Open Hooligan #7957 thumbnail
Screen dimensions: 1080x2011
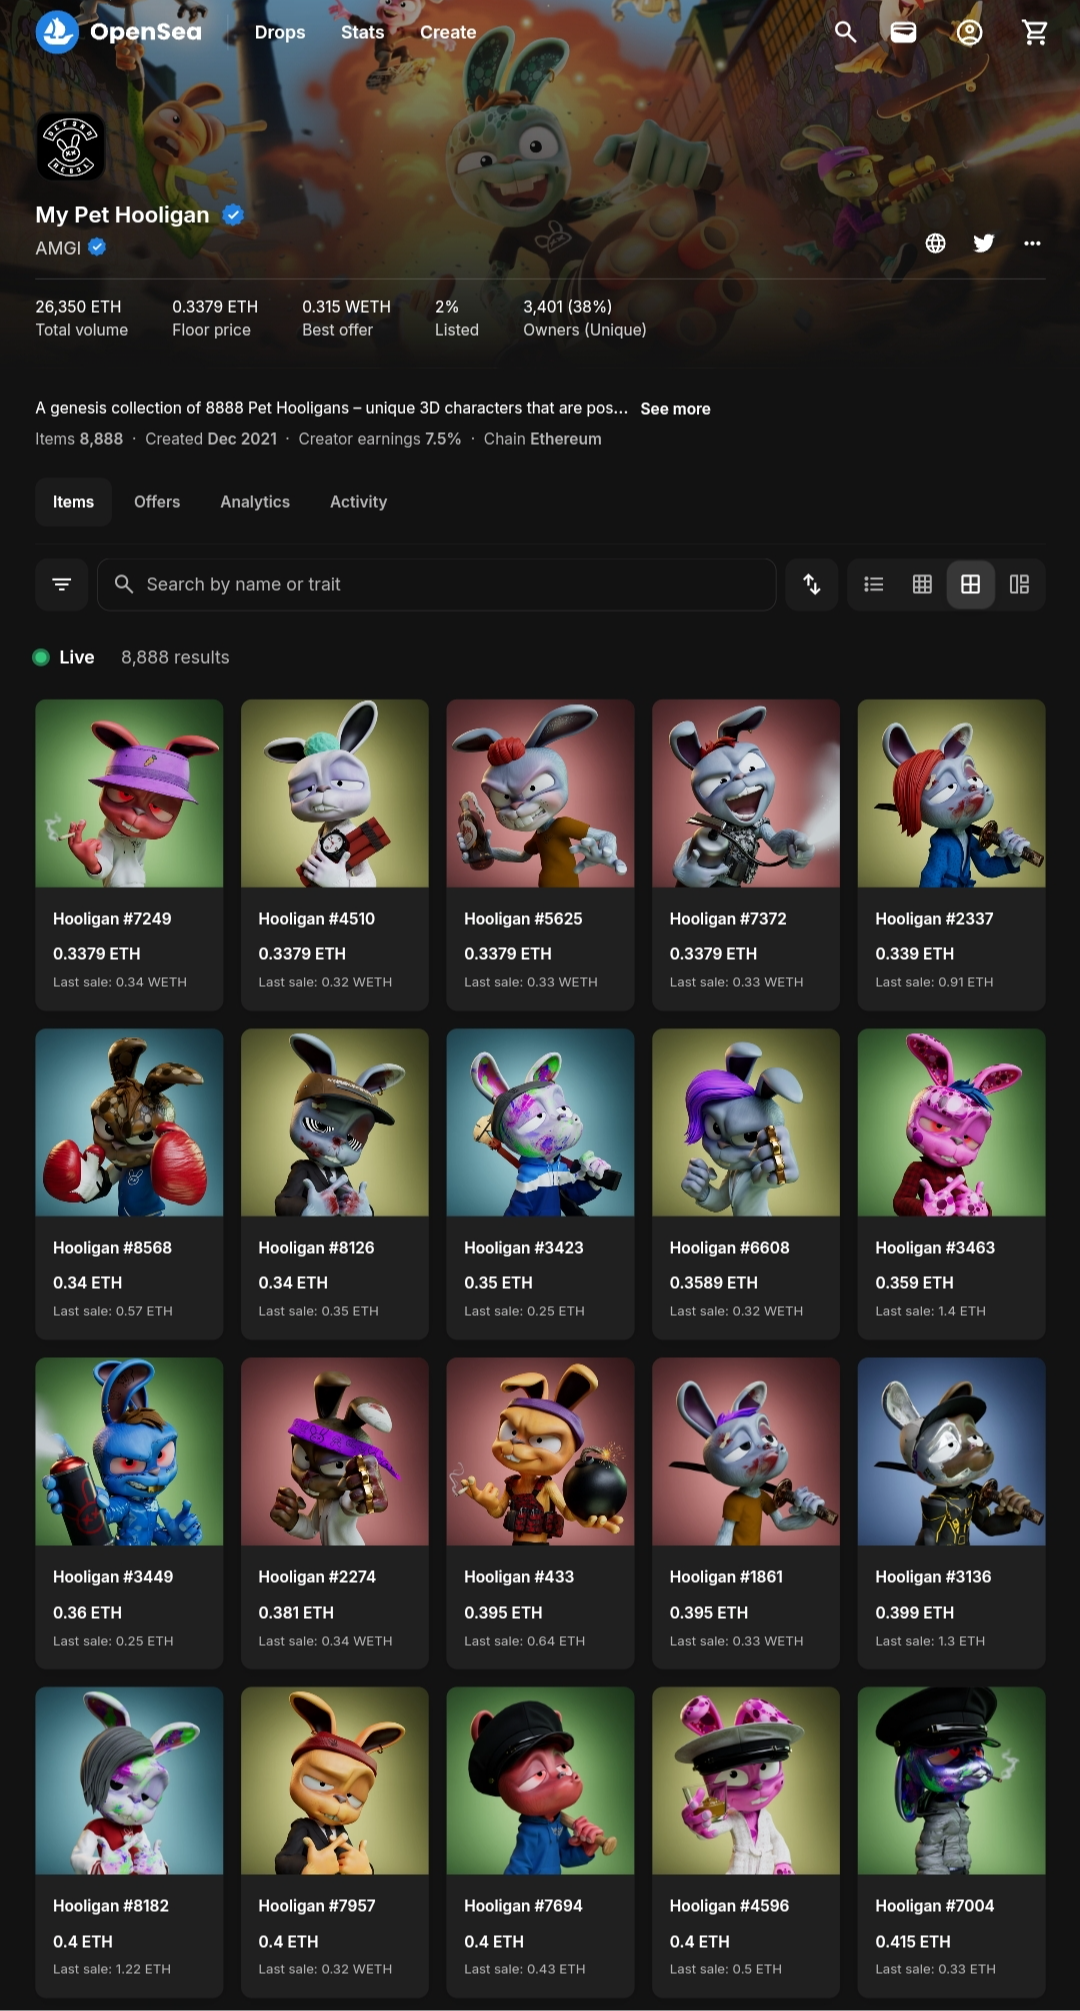coord(335,1780)
